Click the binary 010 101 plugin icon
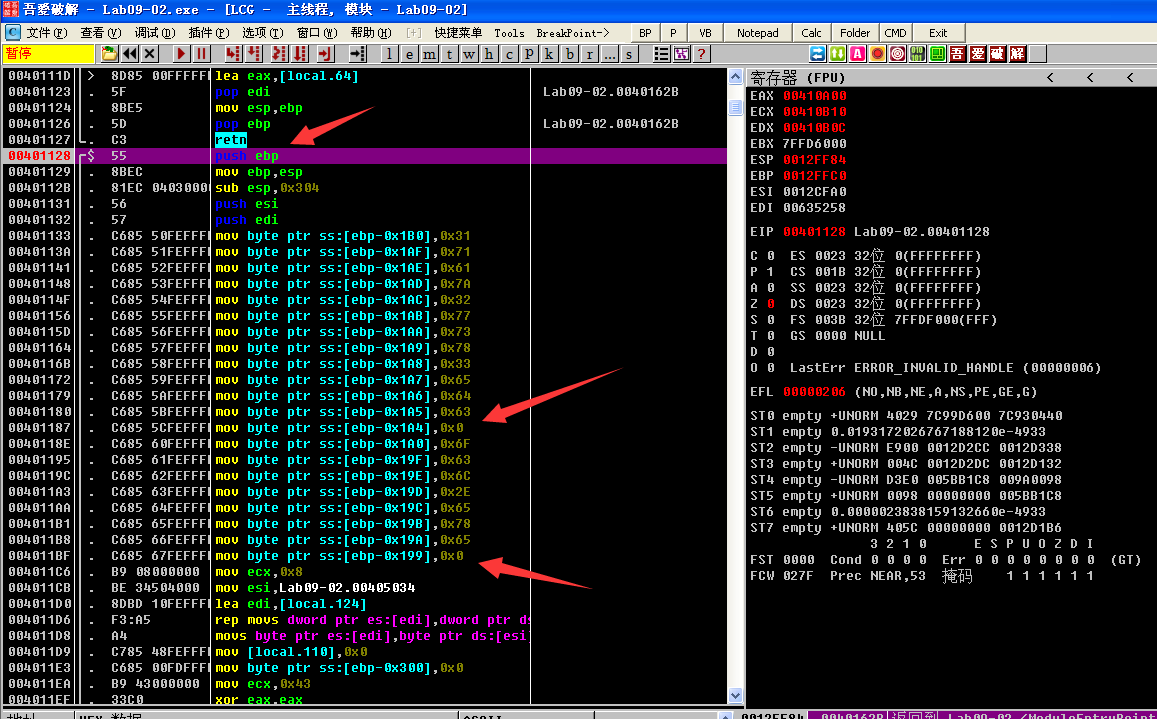The image size is (1157, 719). (917, 54)
